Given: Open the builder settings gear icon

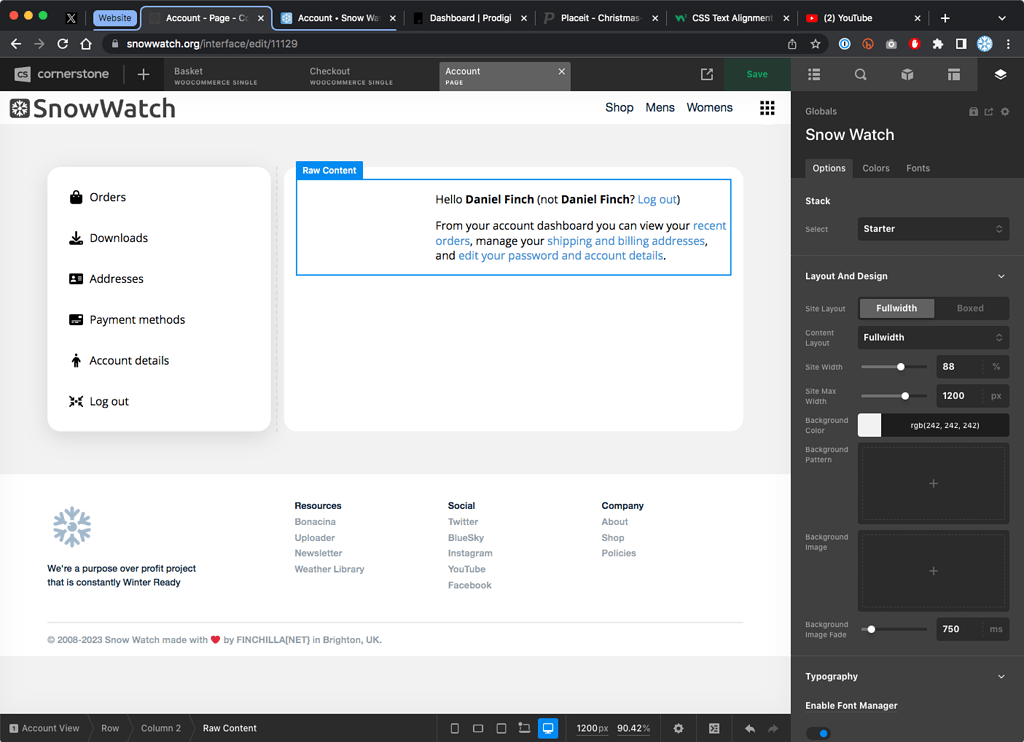Looking at the screenshot, I should pos(678,728).
